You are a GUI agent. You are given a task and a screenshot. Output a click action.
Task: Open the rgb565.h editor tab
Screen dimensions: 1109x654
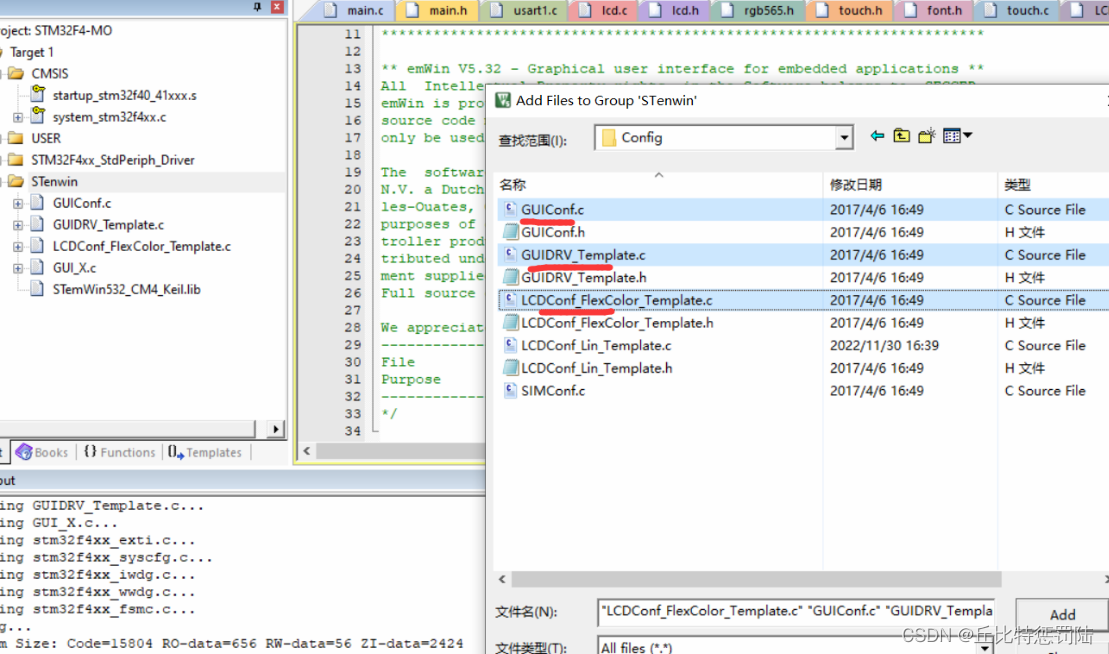click(758, 10)
